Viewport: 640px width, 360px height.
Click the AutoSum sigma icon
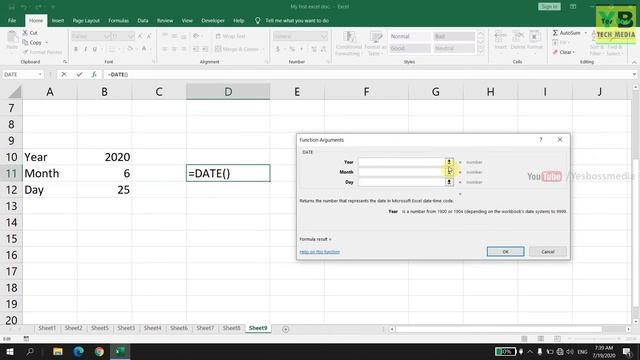tap(555, 33)
